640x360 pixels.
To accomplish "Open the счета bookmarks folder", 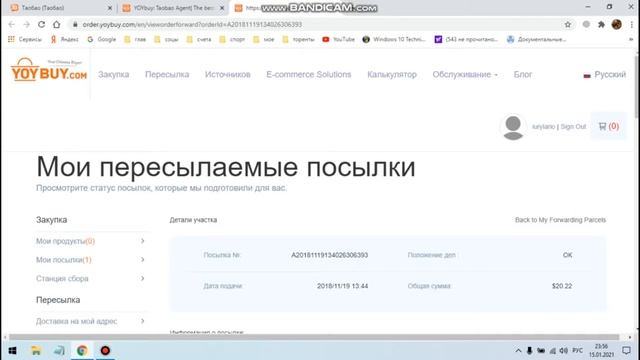I will (199, 39).
